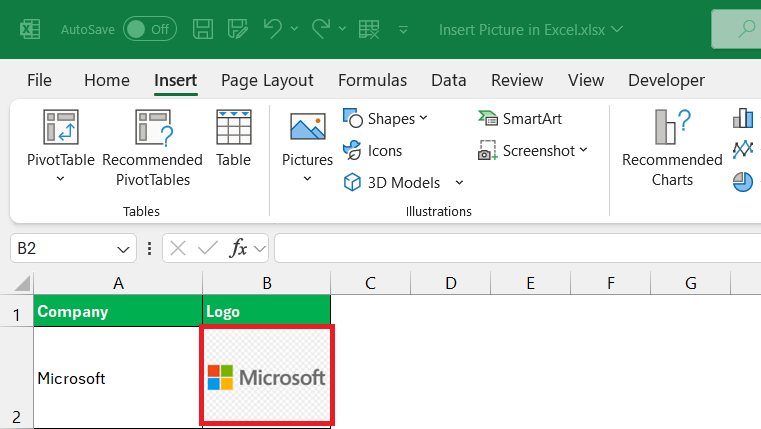Click the PivotTable icon
This screenshot has height=429, width=761.
61,127
